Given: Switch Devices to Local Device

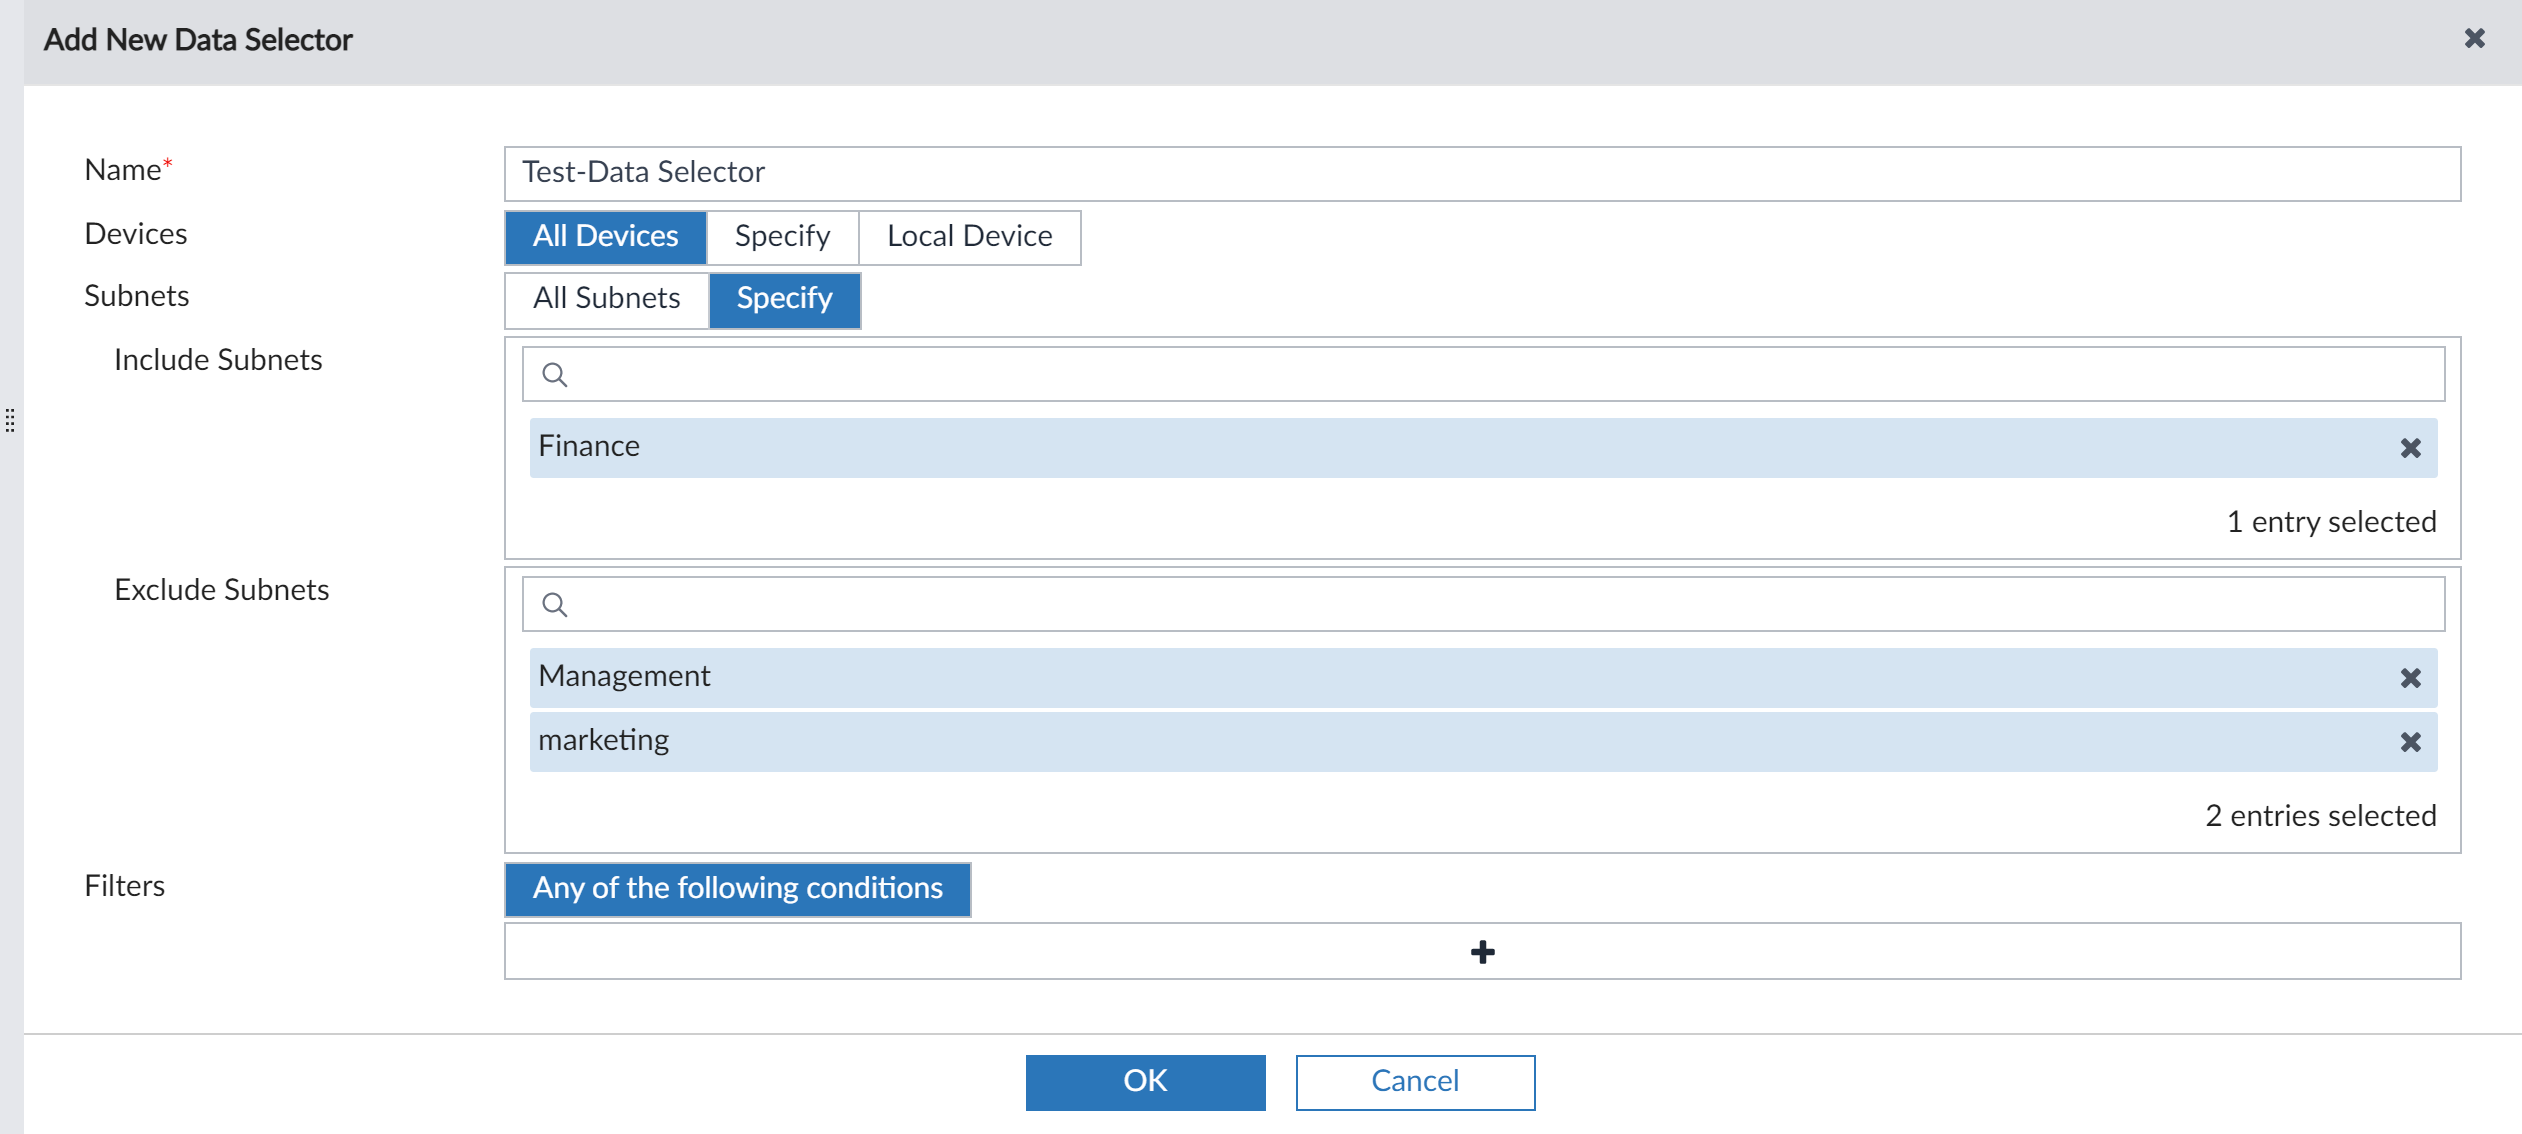Looking at the screenshot, I should point(969,237).
